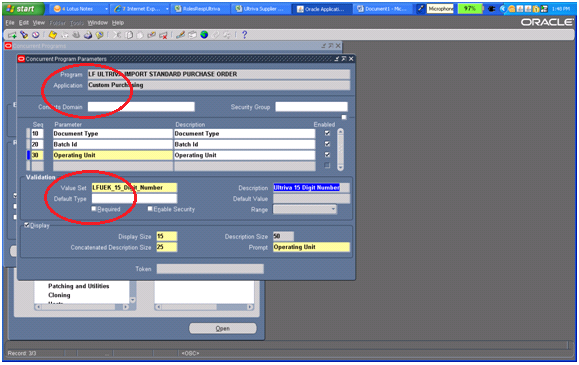The width and height of the screenshot is (579, 365).
Task: Switch to Oracle Applications taskbar button
Action: (321, 8)
